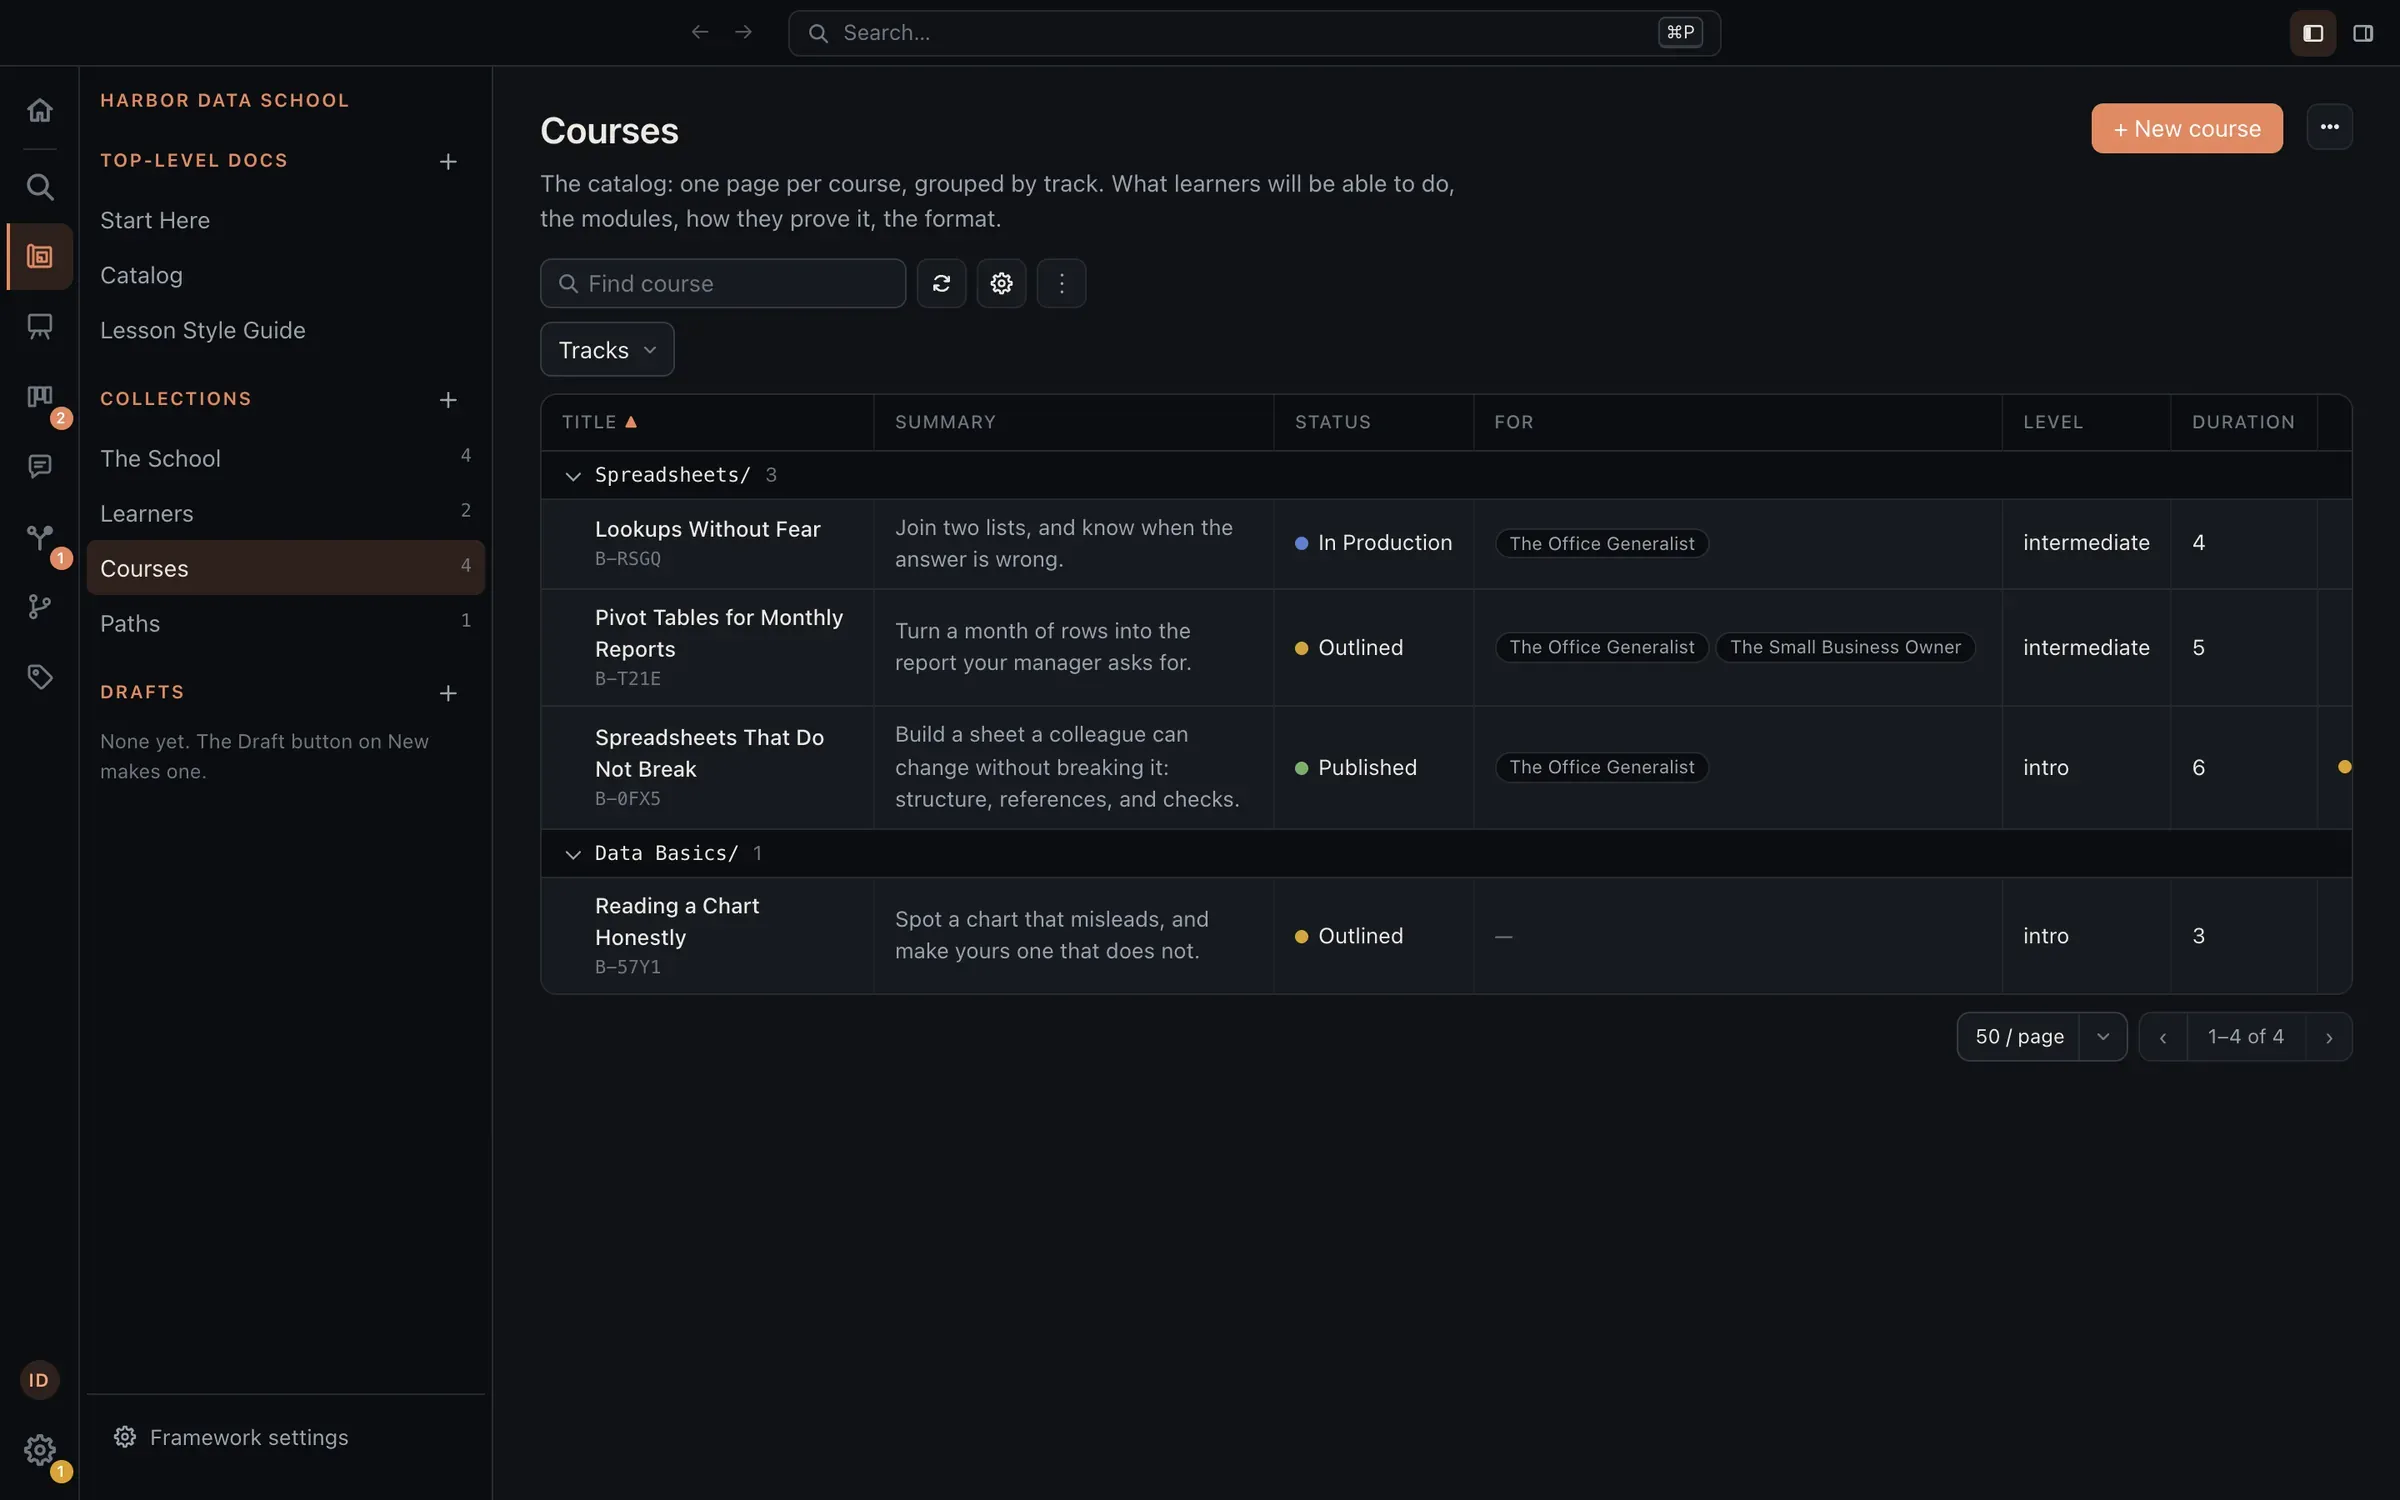Toggle sort on the Title column header
This screenshot has height=1500, width=2400.
pos(599,422)
